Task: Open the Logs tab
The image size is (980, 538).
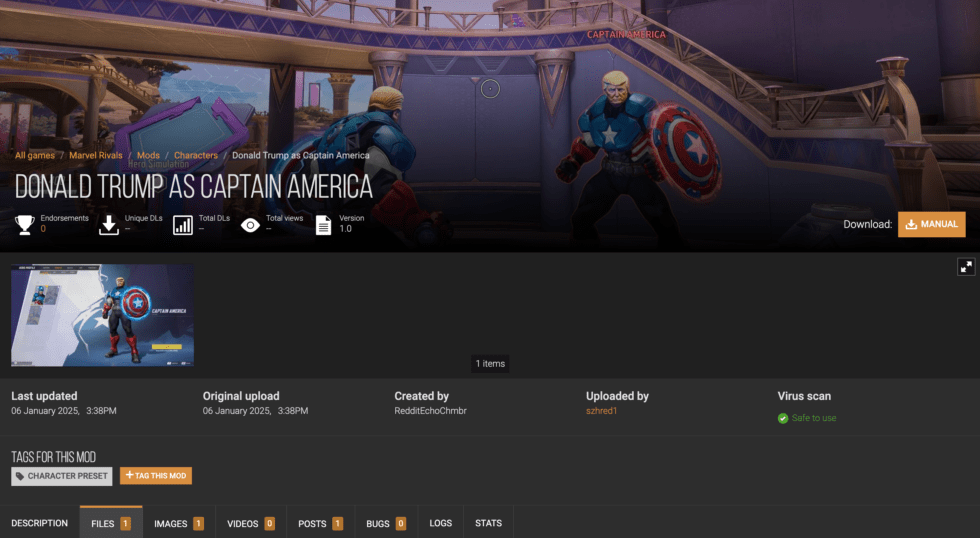Action: tap(441, 523)
